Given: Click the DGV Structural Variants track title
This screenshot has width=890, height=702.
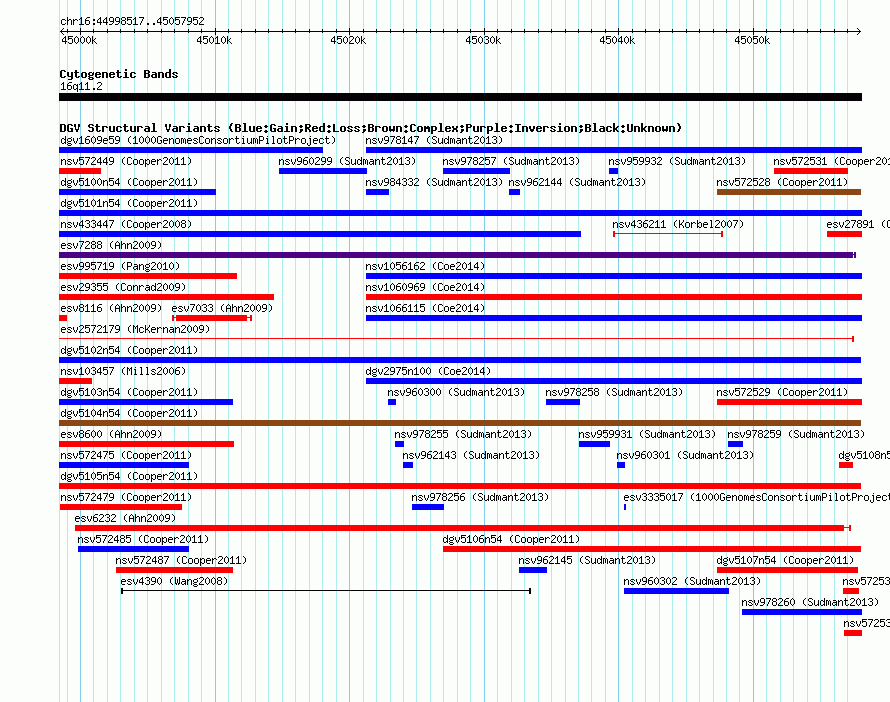Looking at the screenshot, I should (x=371, y=128).
